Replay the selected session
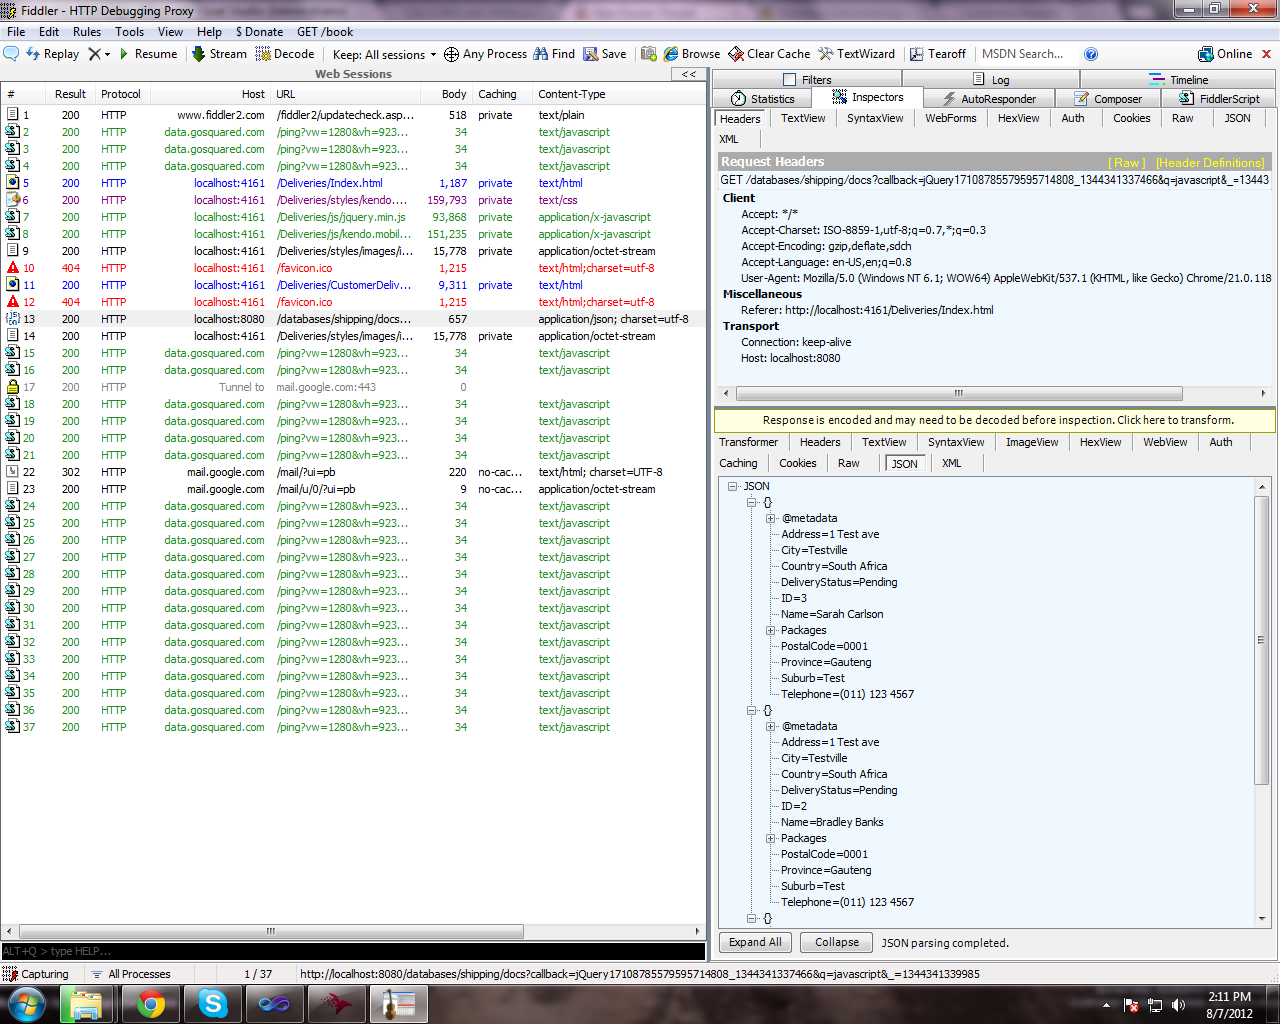The width and height of the screenshot is (1280, 1024). click(52, 54)
